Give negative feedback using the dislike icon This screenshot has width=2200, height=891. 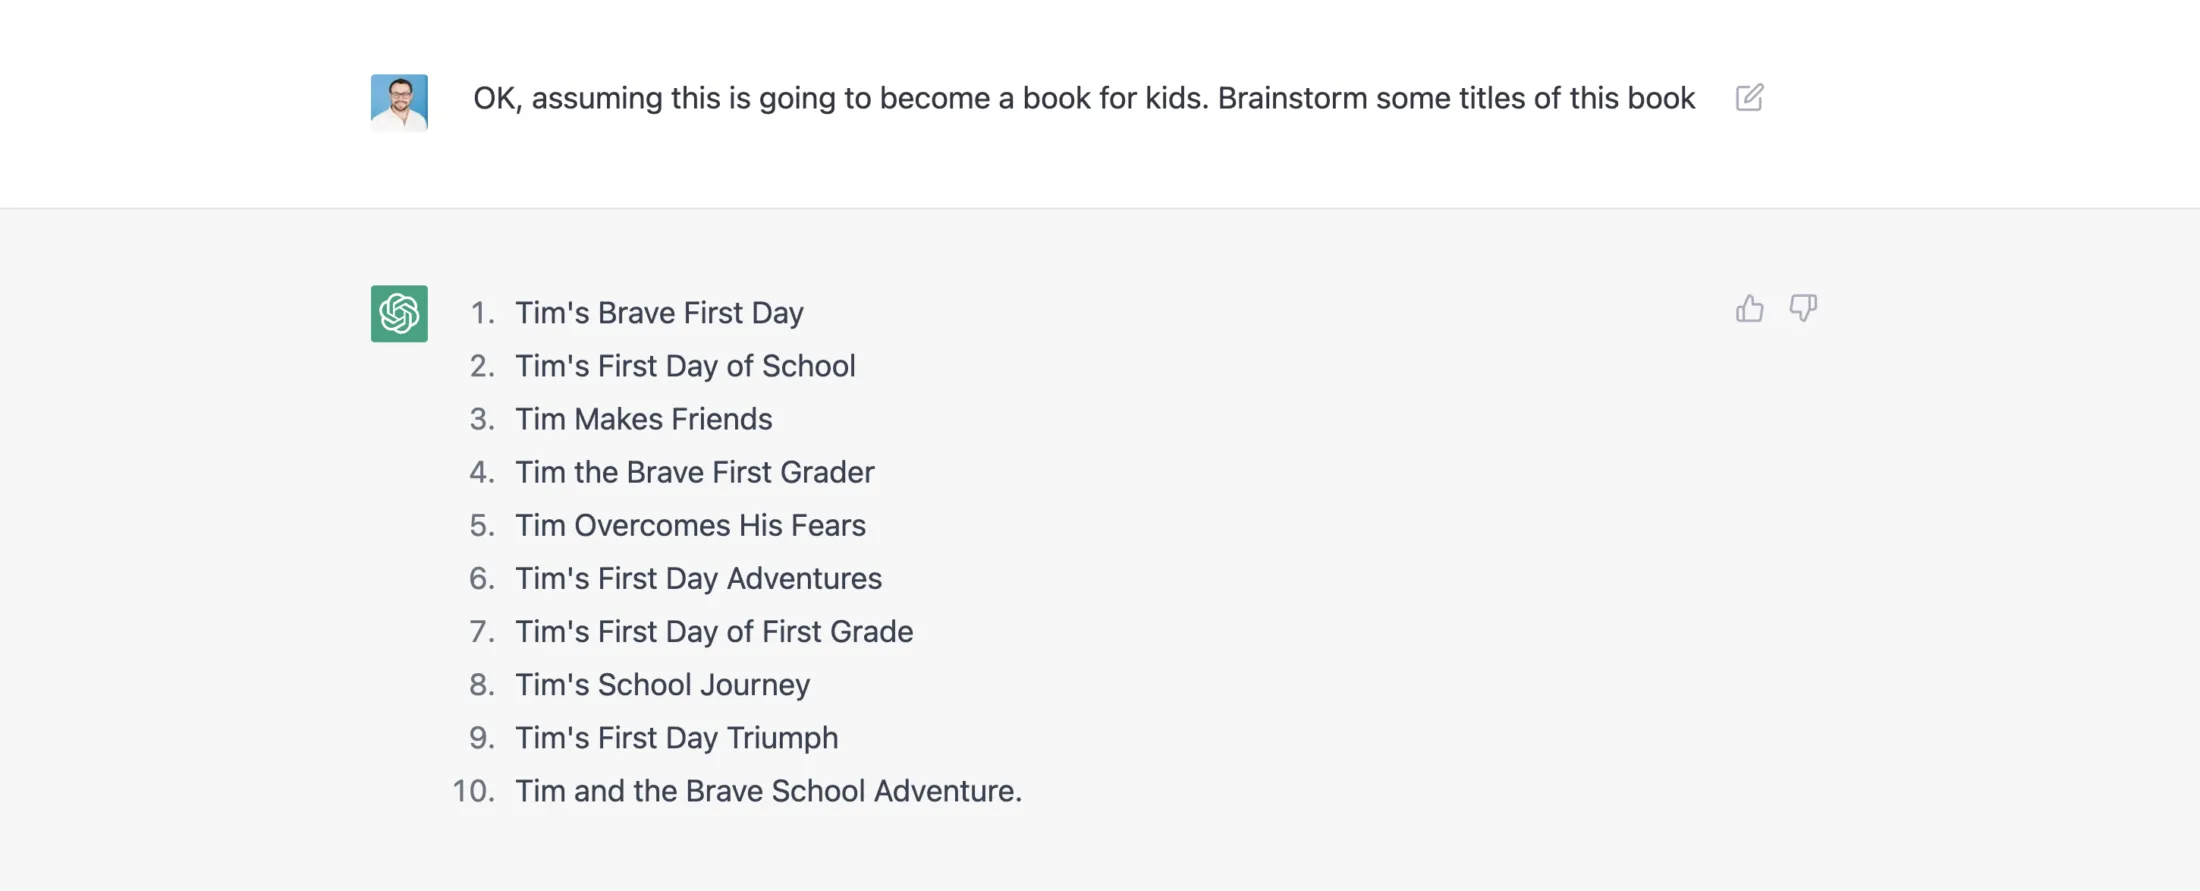(1803, 310)
